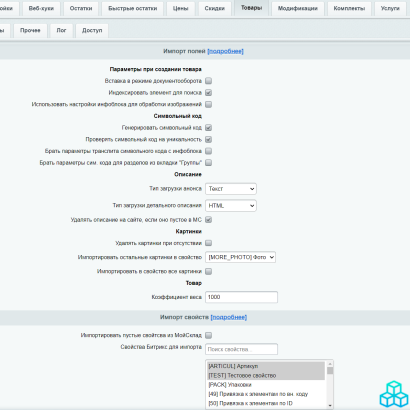Image resolution: width=410 pixels, height=410 pixels.
Task: Click the properties list down scroll arrow
Action: pyautogui.click(x=330, y=405)
